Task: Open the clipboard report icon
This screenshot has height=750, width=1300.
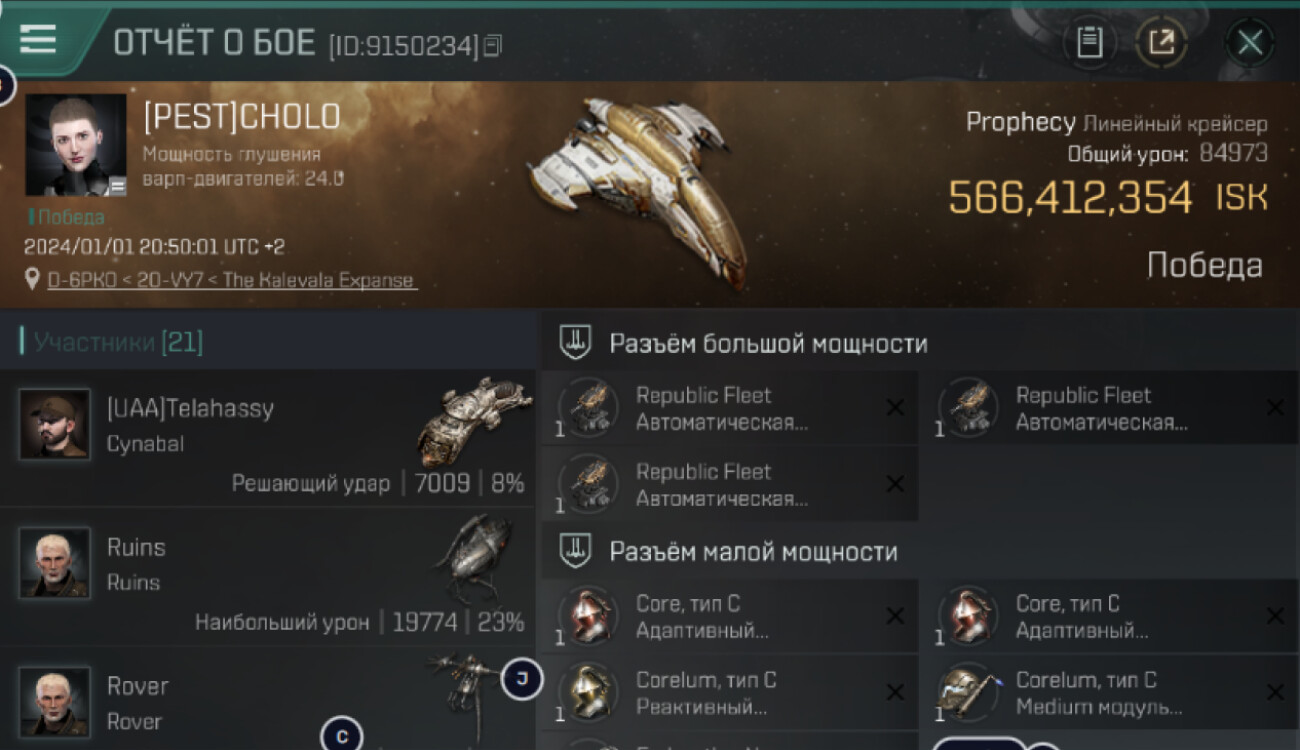Action: tap(1089, 42)
